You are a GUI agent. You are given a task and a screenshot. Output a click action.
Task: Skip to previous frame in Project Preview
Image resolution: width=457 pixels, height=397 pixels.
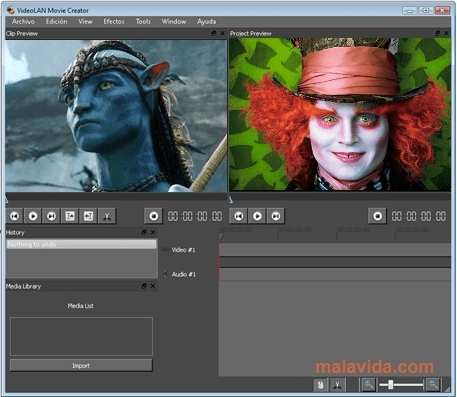click(239, 216)
